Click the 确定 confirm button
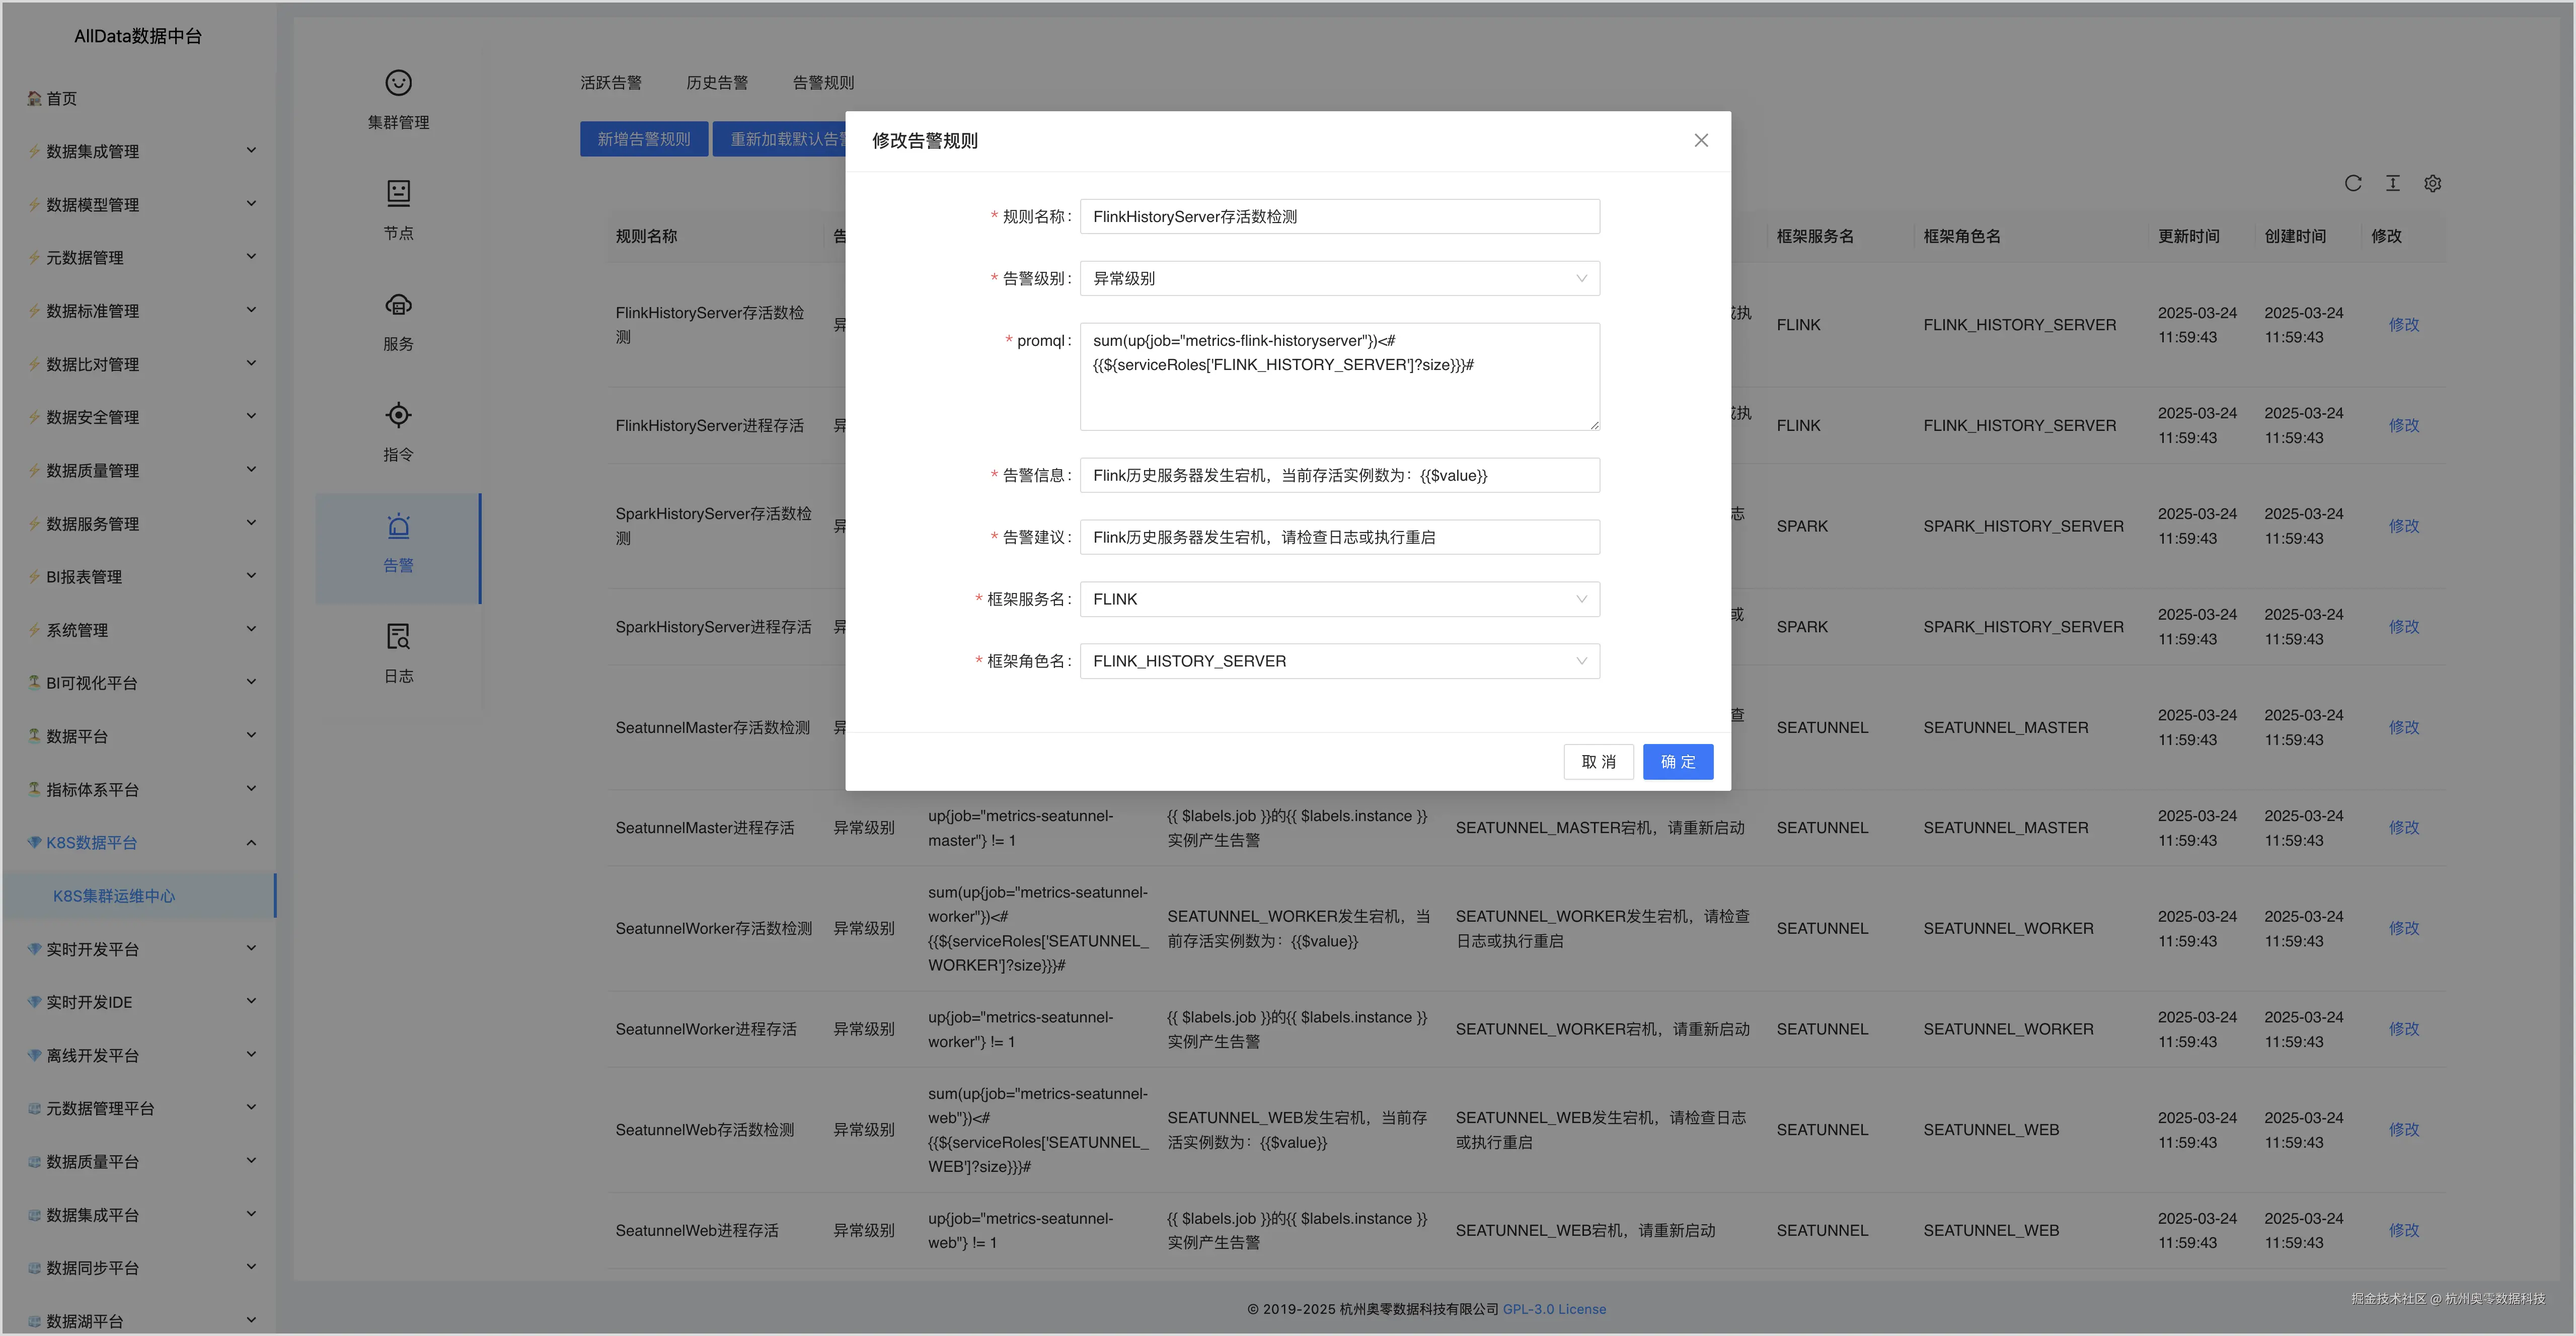 (1677, 761)
